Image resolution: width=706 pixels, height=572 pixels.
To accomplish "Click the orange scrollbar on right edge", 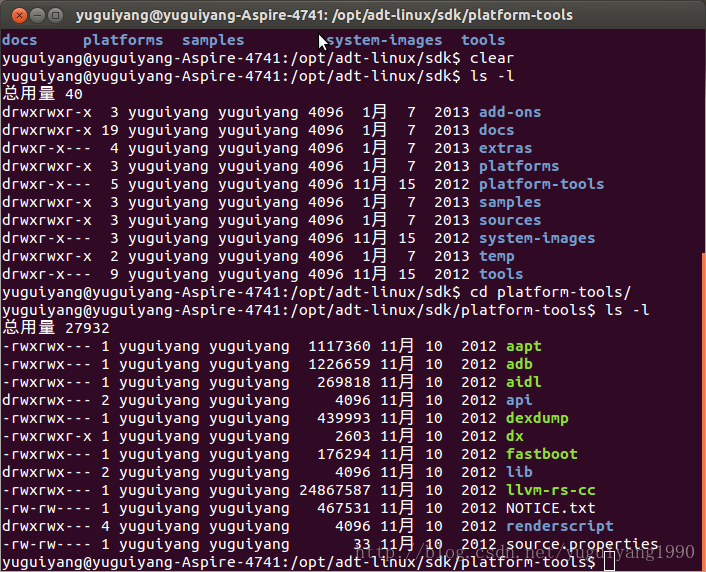I will click(703, 411).
